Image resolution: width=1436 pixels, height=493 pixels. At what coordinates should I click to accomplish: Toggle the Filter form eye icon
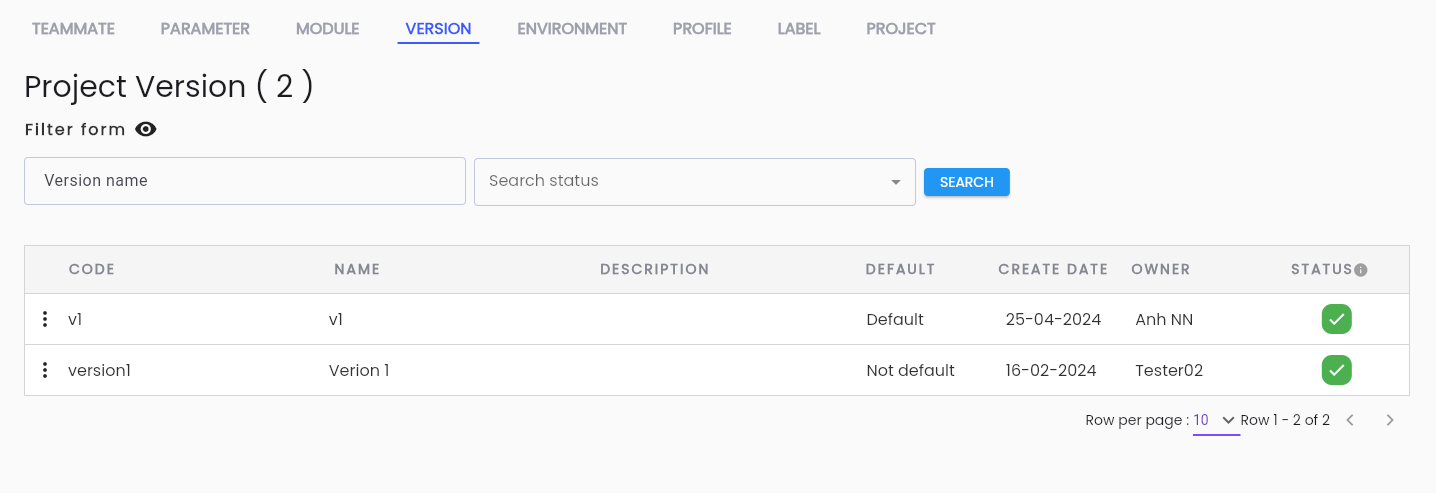point(146,129)
